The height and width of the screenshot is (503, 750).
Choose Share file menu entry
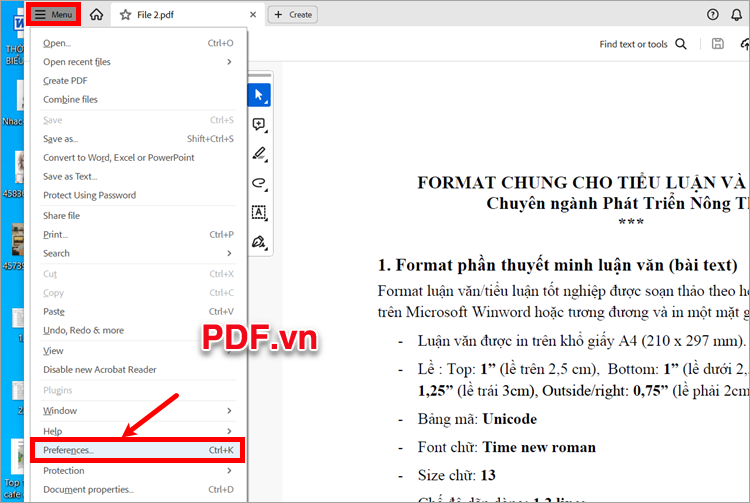tap(138, 216)
